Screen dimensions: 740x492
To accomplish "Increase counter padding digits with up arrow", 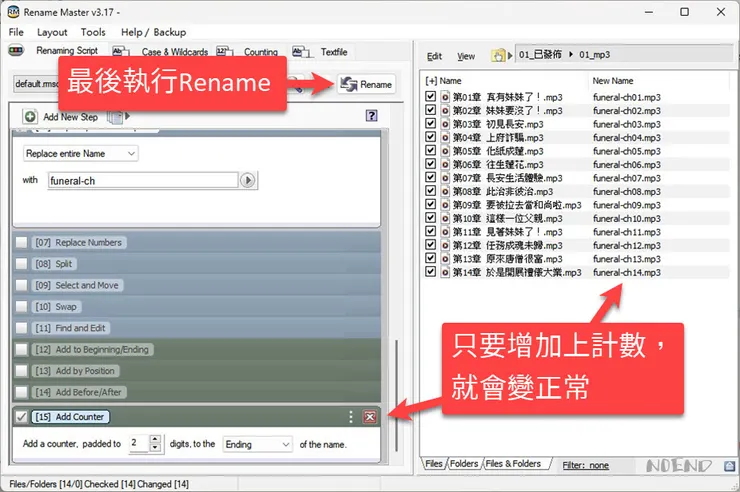I will [155, 439].
